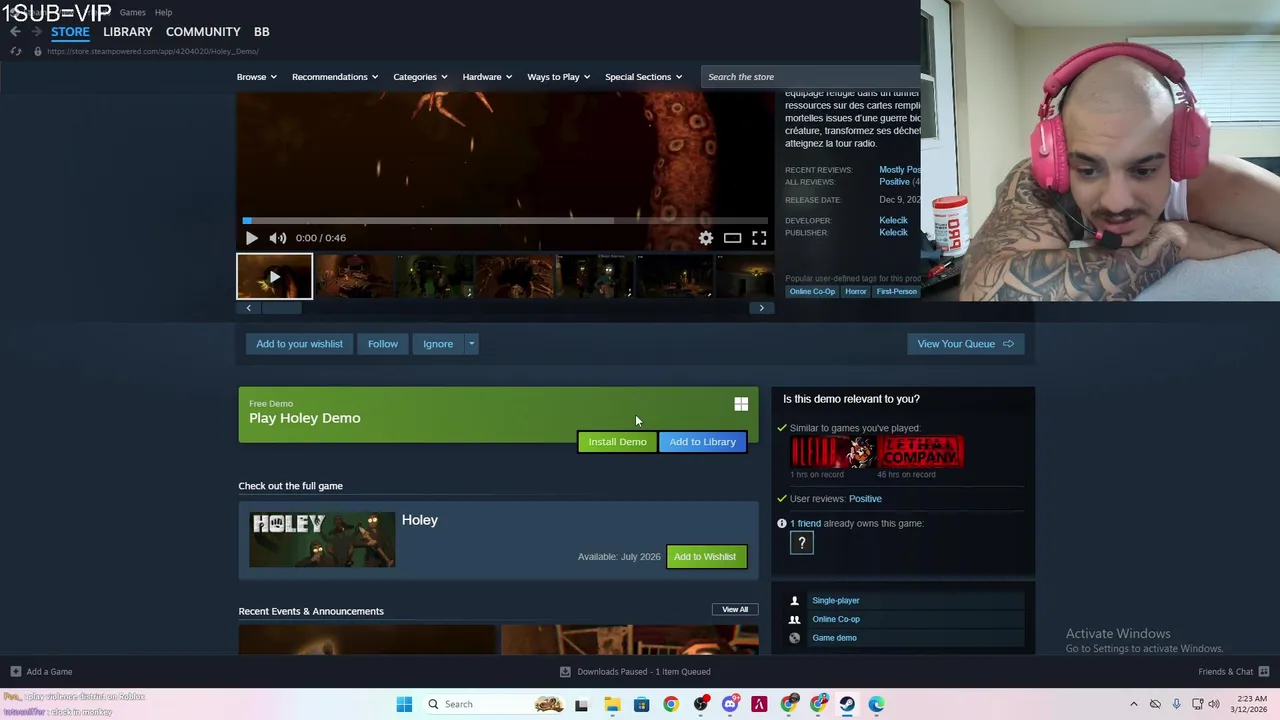The height and width of the screenshot is (720, 1280).
Task: Click Add a Game in footer
Action: point(41,672)
